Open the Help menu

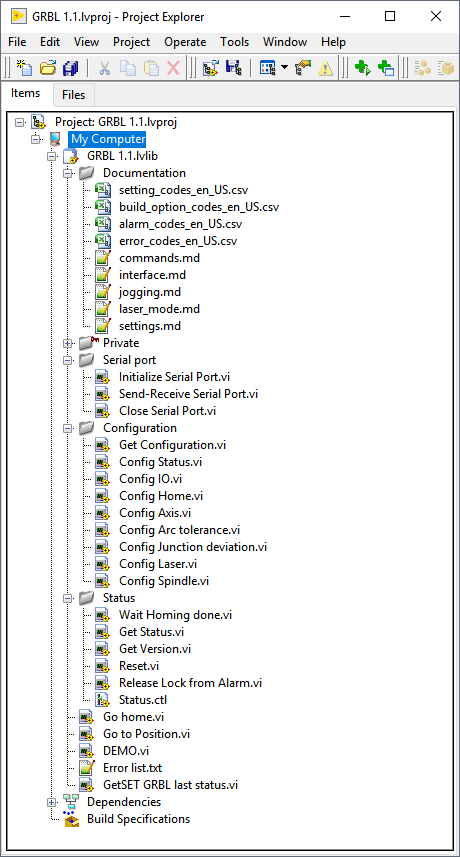pos(333,42)
